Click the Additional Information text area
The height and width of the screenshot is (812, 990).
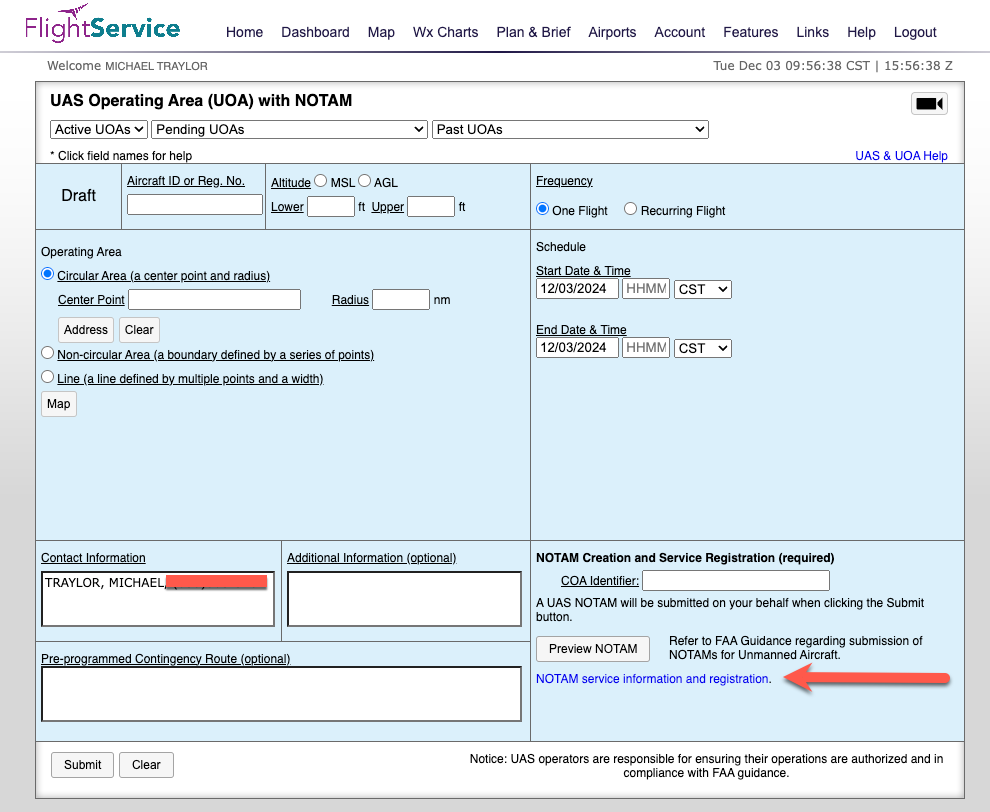coord(404,599)
